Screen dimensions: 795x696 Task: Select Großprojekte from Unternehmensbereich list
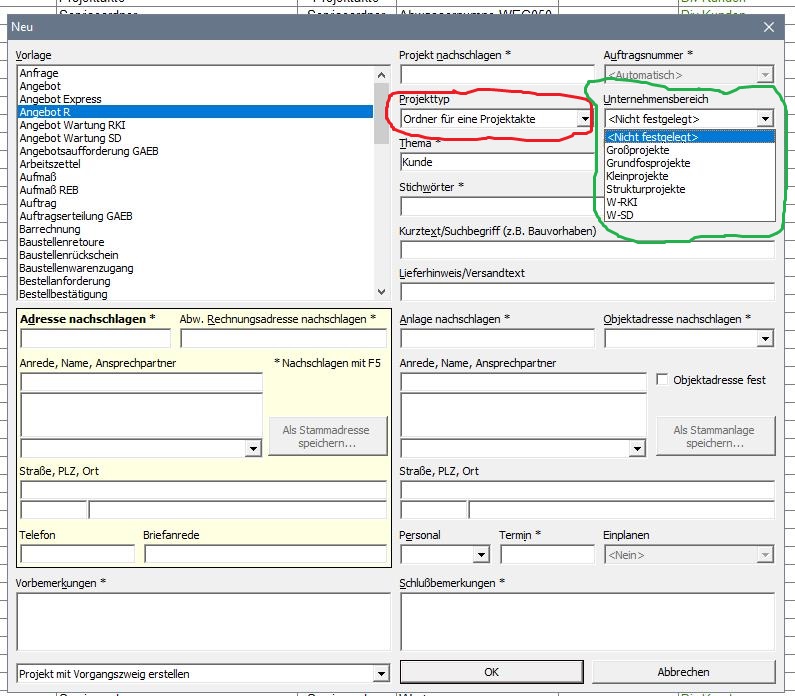[x=638, y=150]
